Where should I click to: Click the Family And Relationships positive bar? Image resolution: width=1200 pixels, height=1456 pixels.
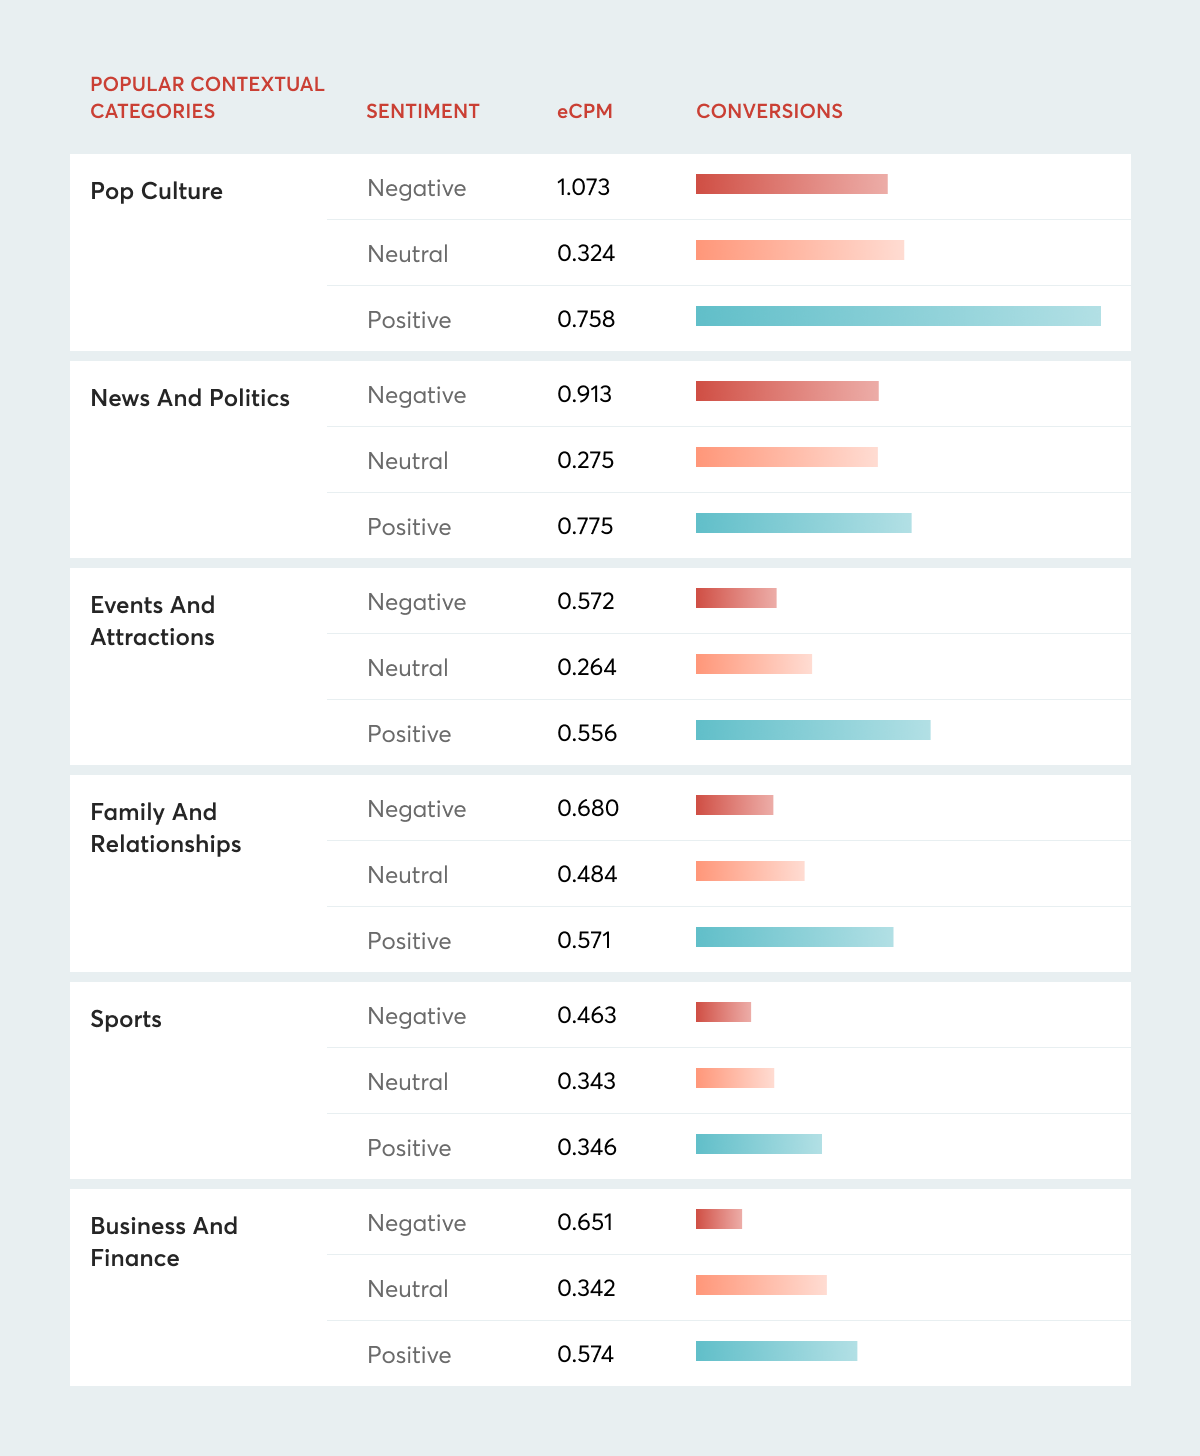[x=795, y=937]
